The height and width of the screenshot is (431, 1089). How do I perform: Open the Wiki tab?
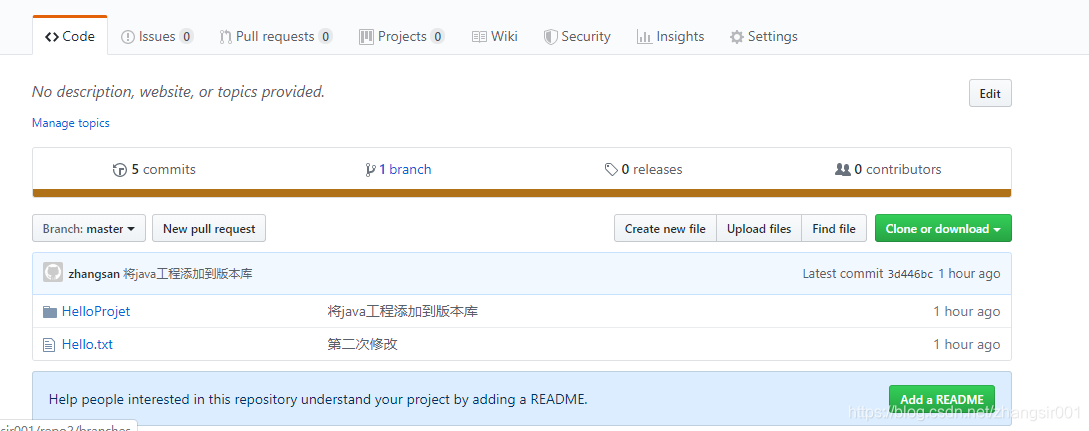point(494,37)
